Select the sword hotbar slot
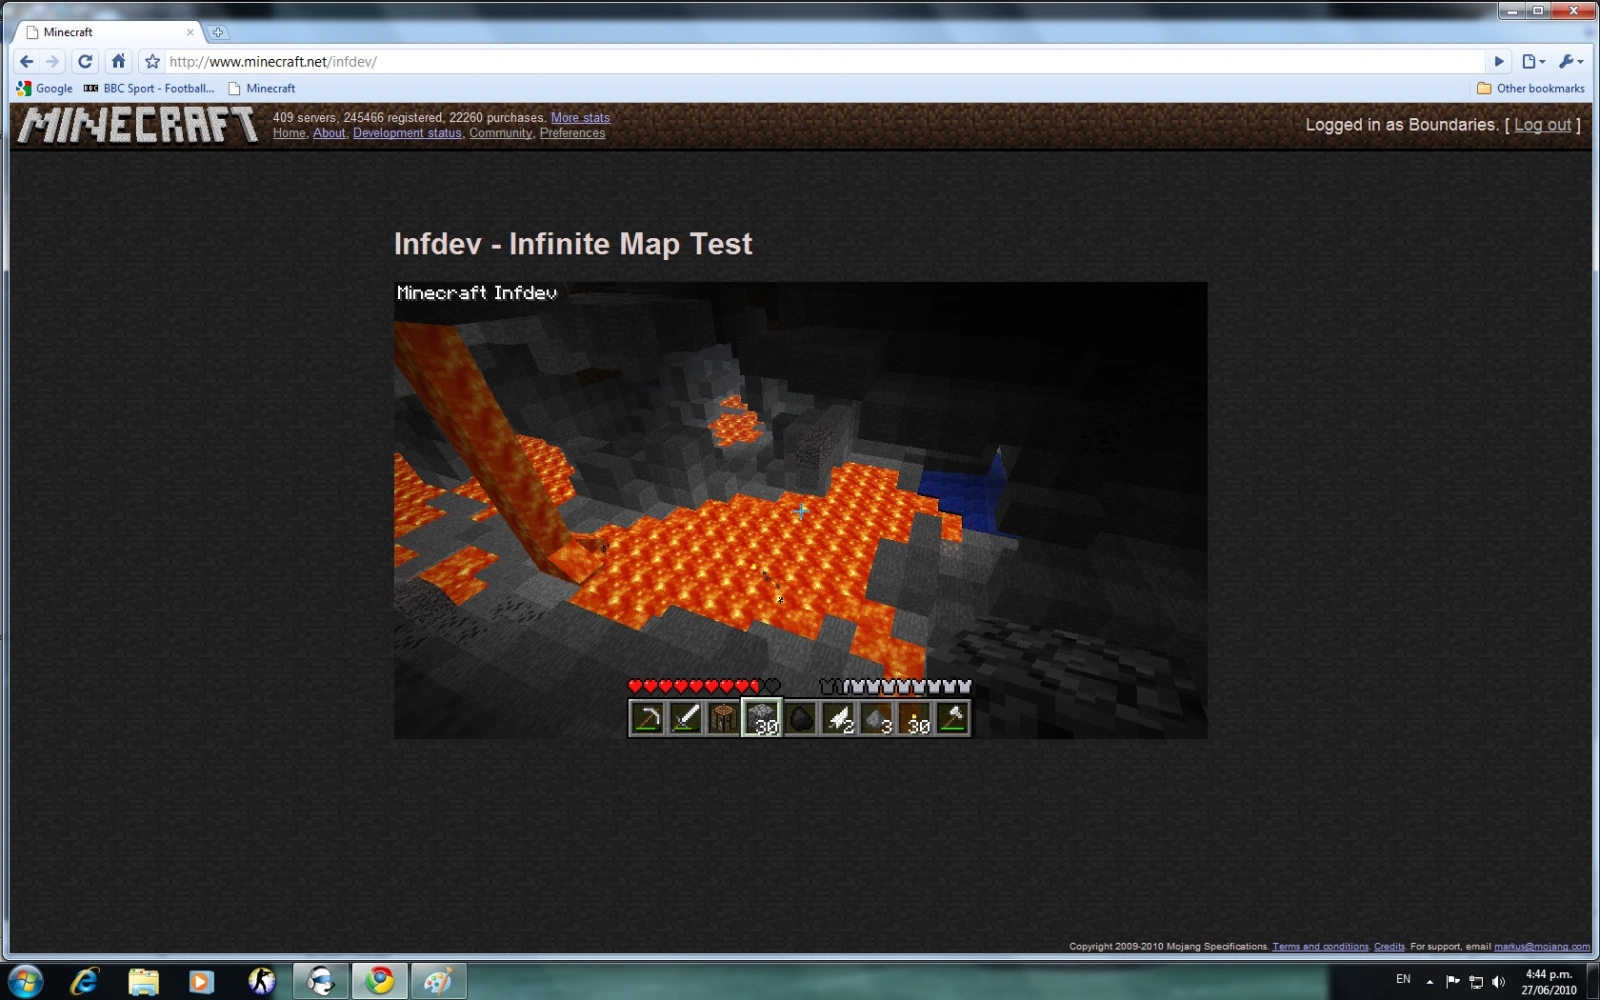The image size is (1600, 1000). pos(685,718)
